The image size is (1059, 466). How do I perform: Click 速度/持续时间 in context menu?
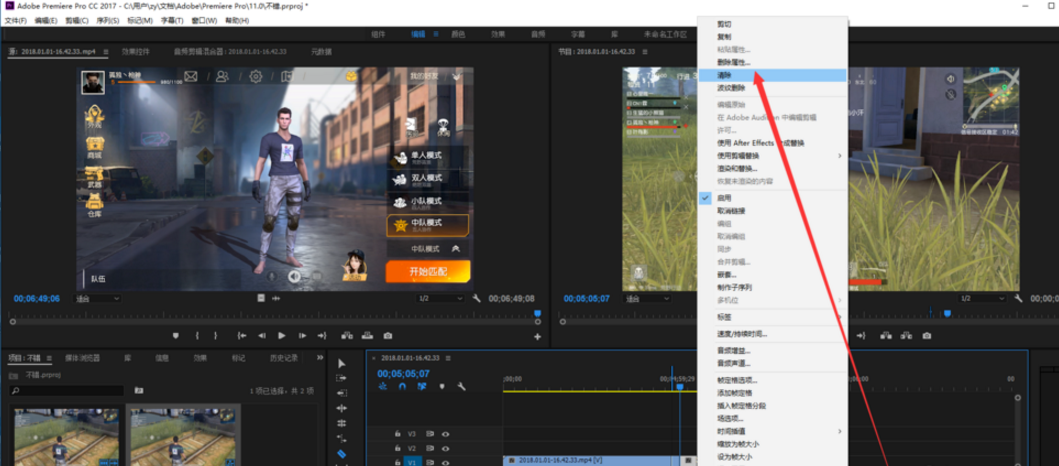[x=741, y=333]
